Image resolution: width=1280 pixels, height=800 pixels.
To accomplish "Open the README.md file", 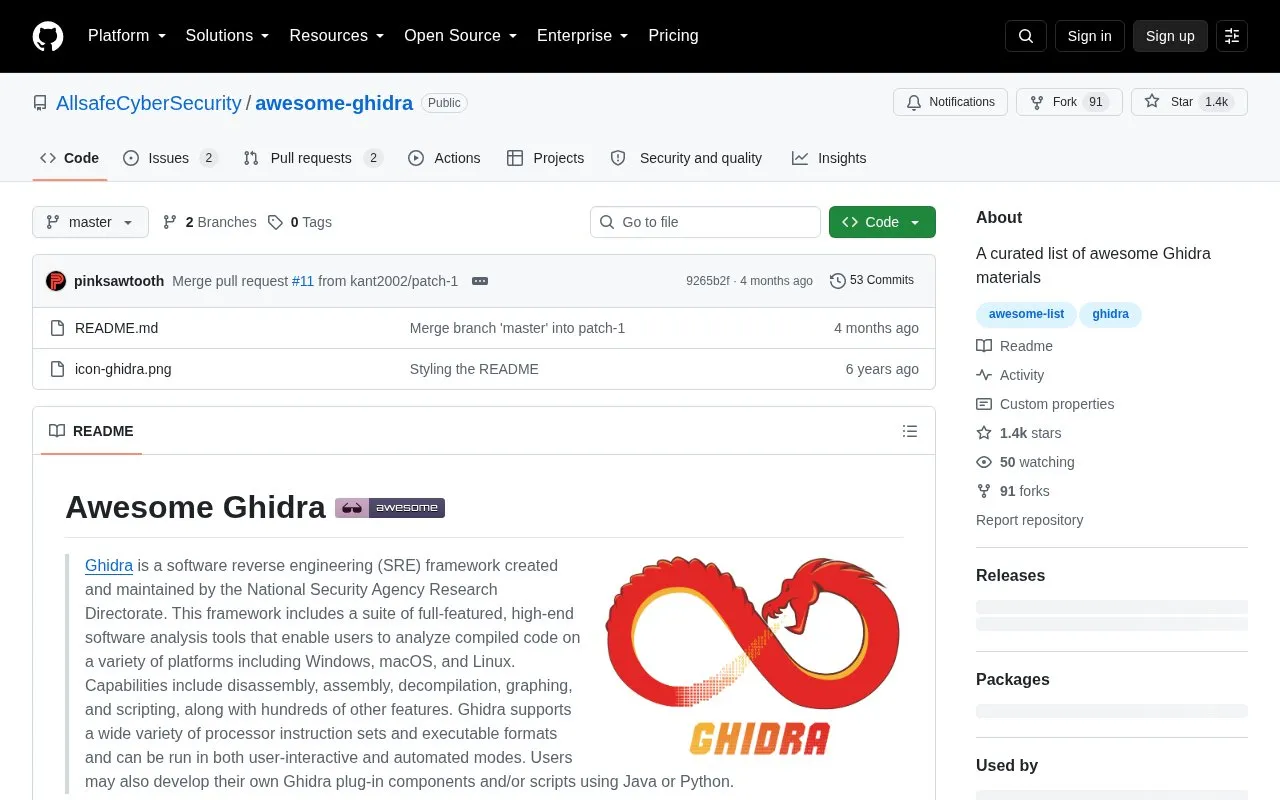I will [x=116, y=328].
